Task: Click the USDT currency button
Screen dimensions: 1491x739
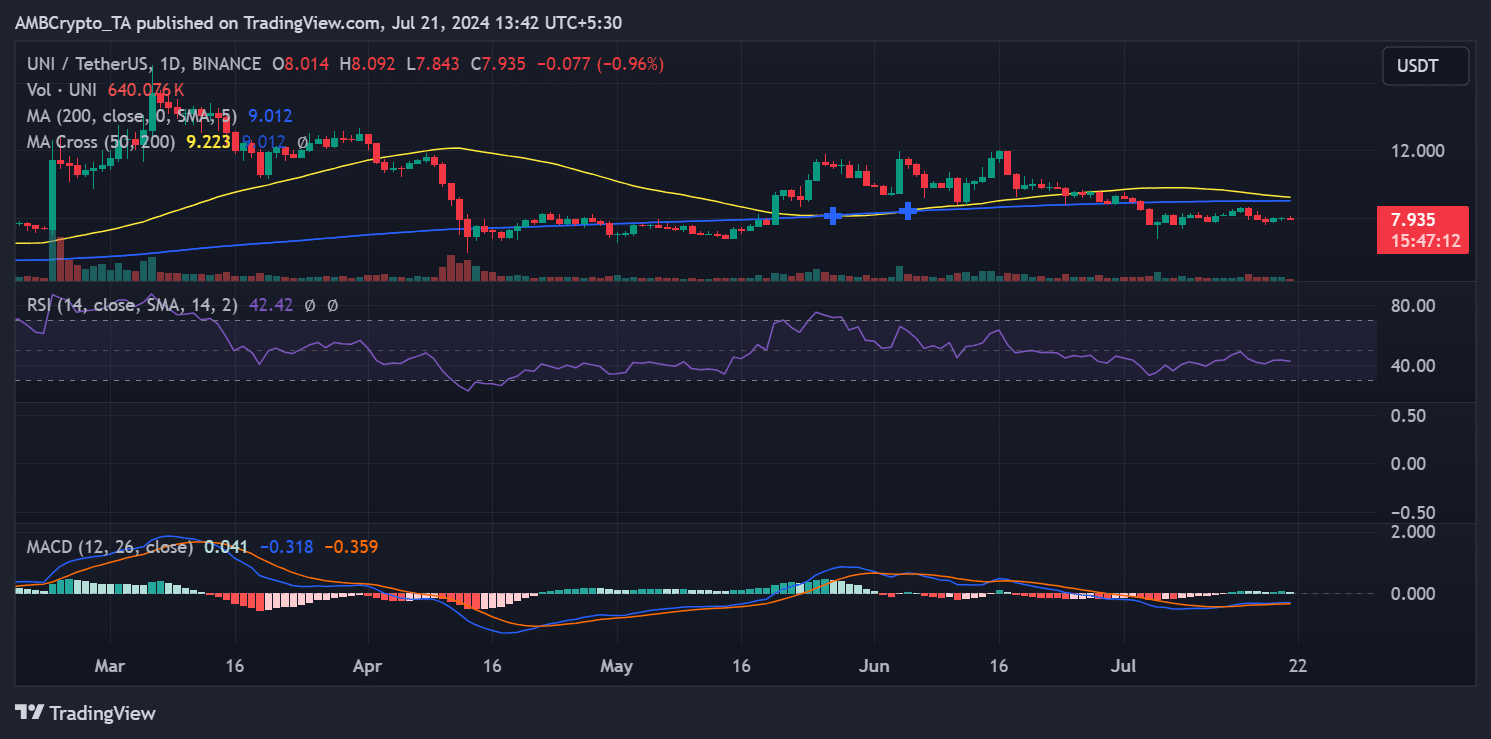Action: [x=1426, y=66]
